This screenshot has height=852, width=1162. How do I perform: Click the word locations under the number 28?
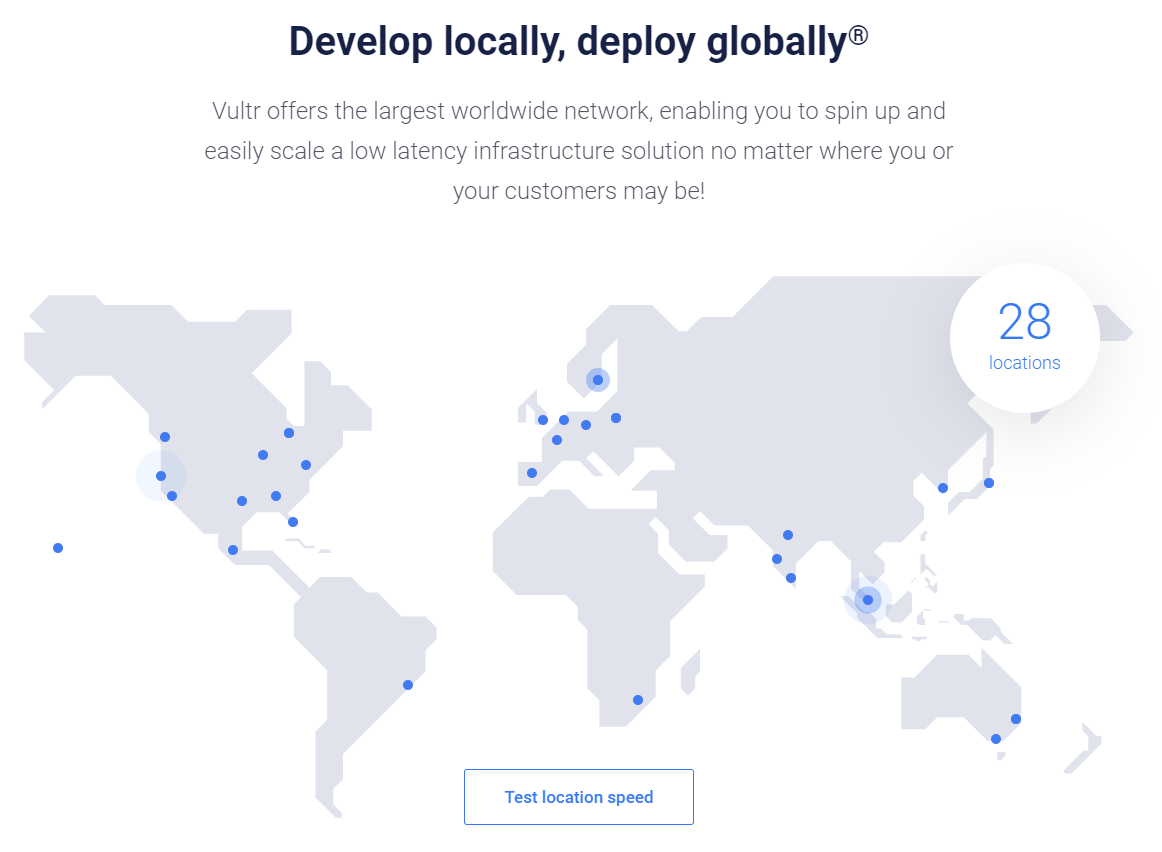point(1025,363)
